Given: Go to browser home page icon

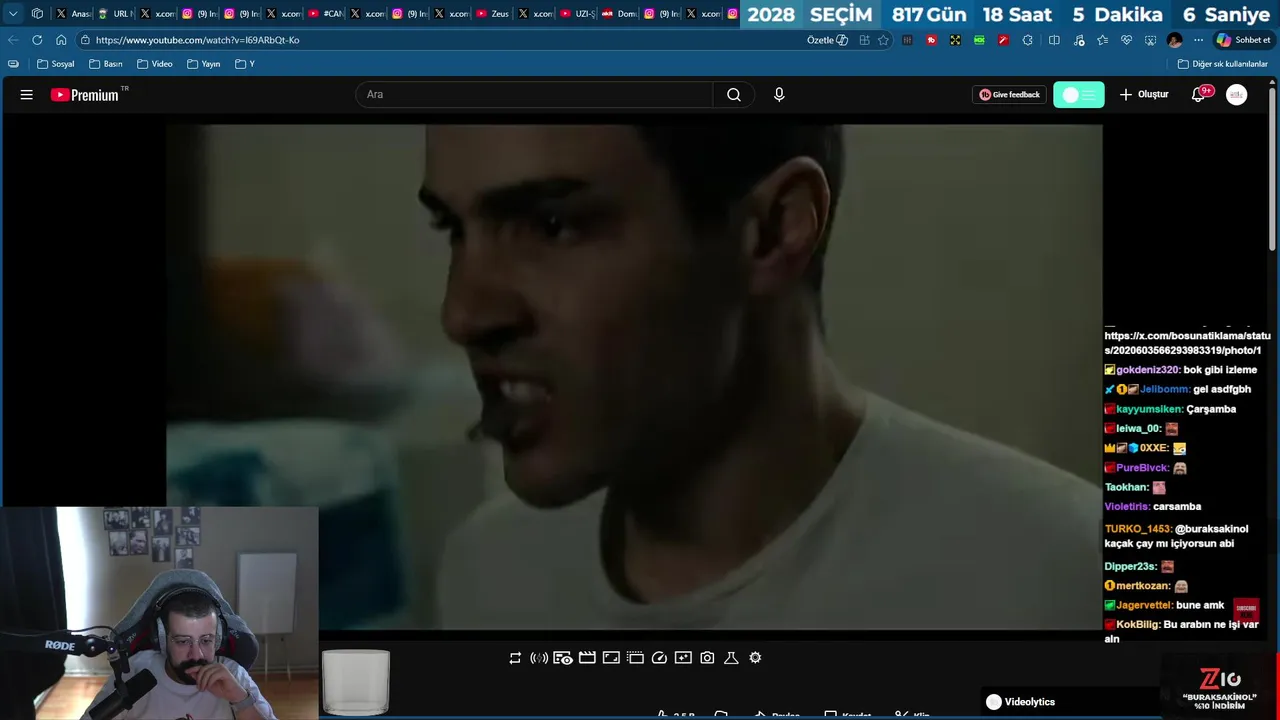Looking at the screenshot, I should click(61, 40).
